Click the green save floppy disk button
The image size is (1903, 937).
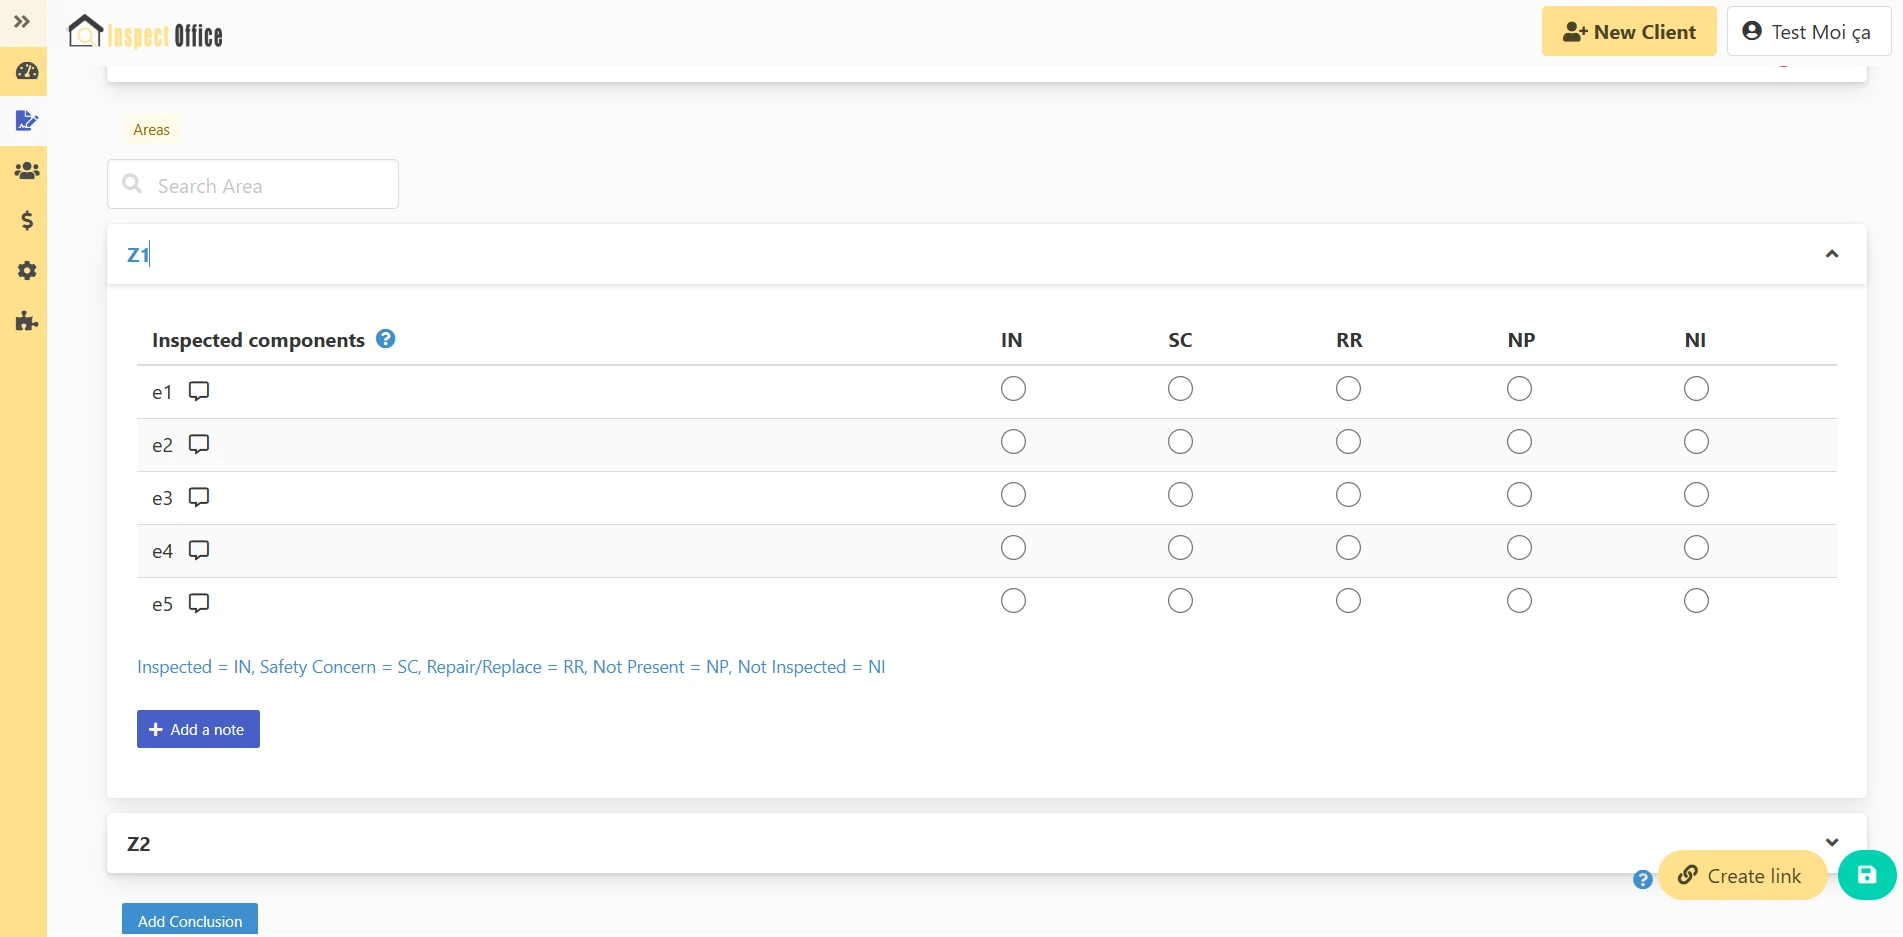(x=1866, y=875)
